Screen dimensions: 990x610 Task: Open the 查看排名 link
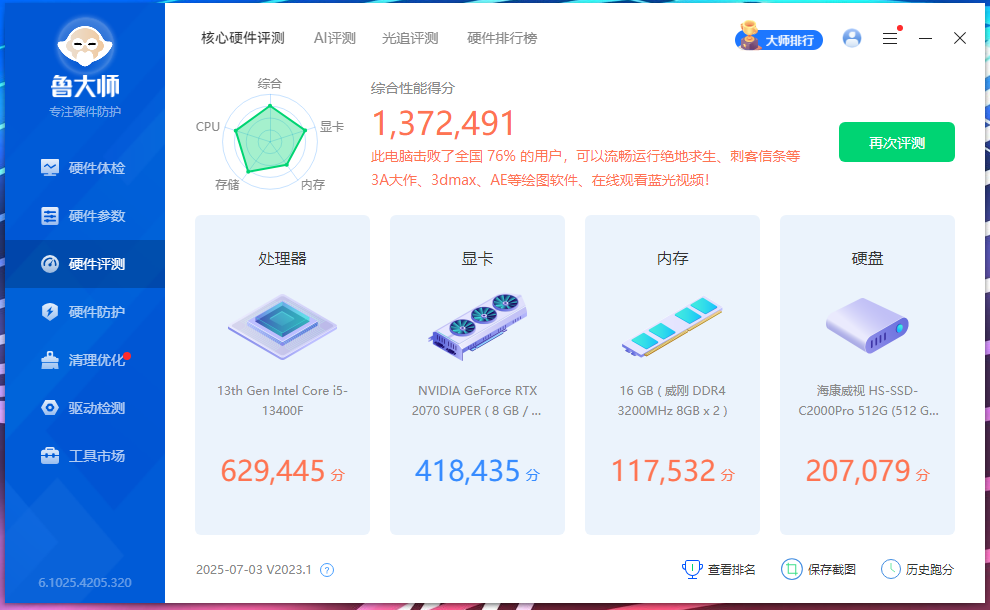[x=719, y=570]
